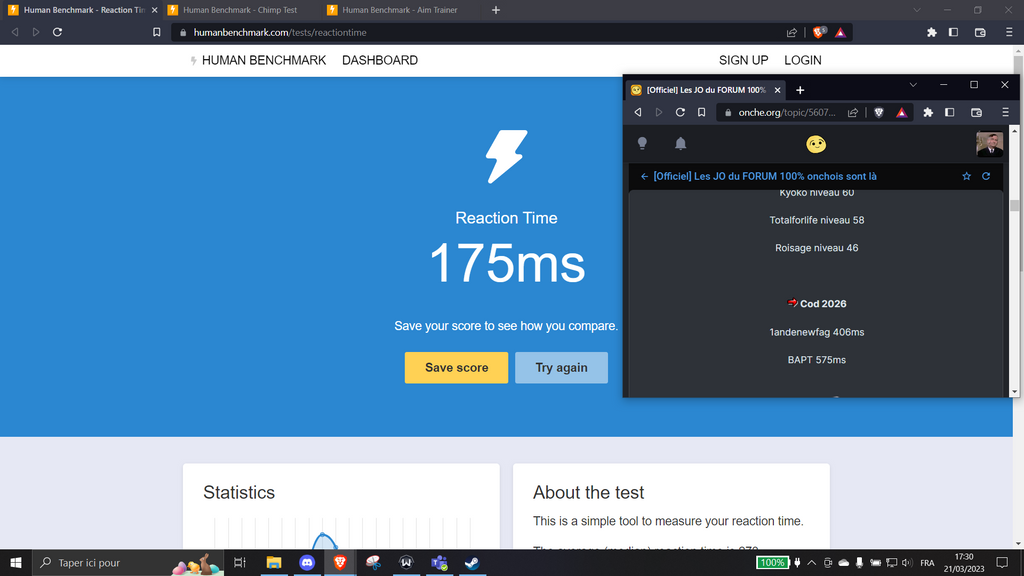Share the humanbenchmark.com page link
Screen dimensions: 1024x576
(792, 32)
